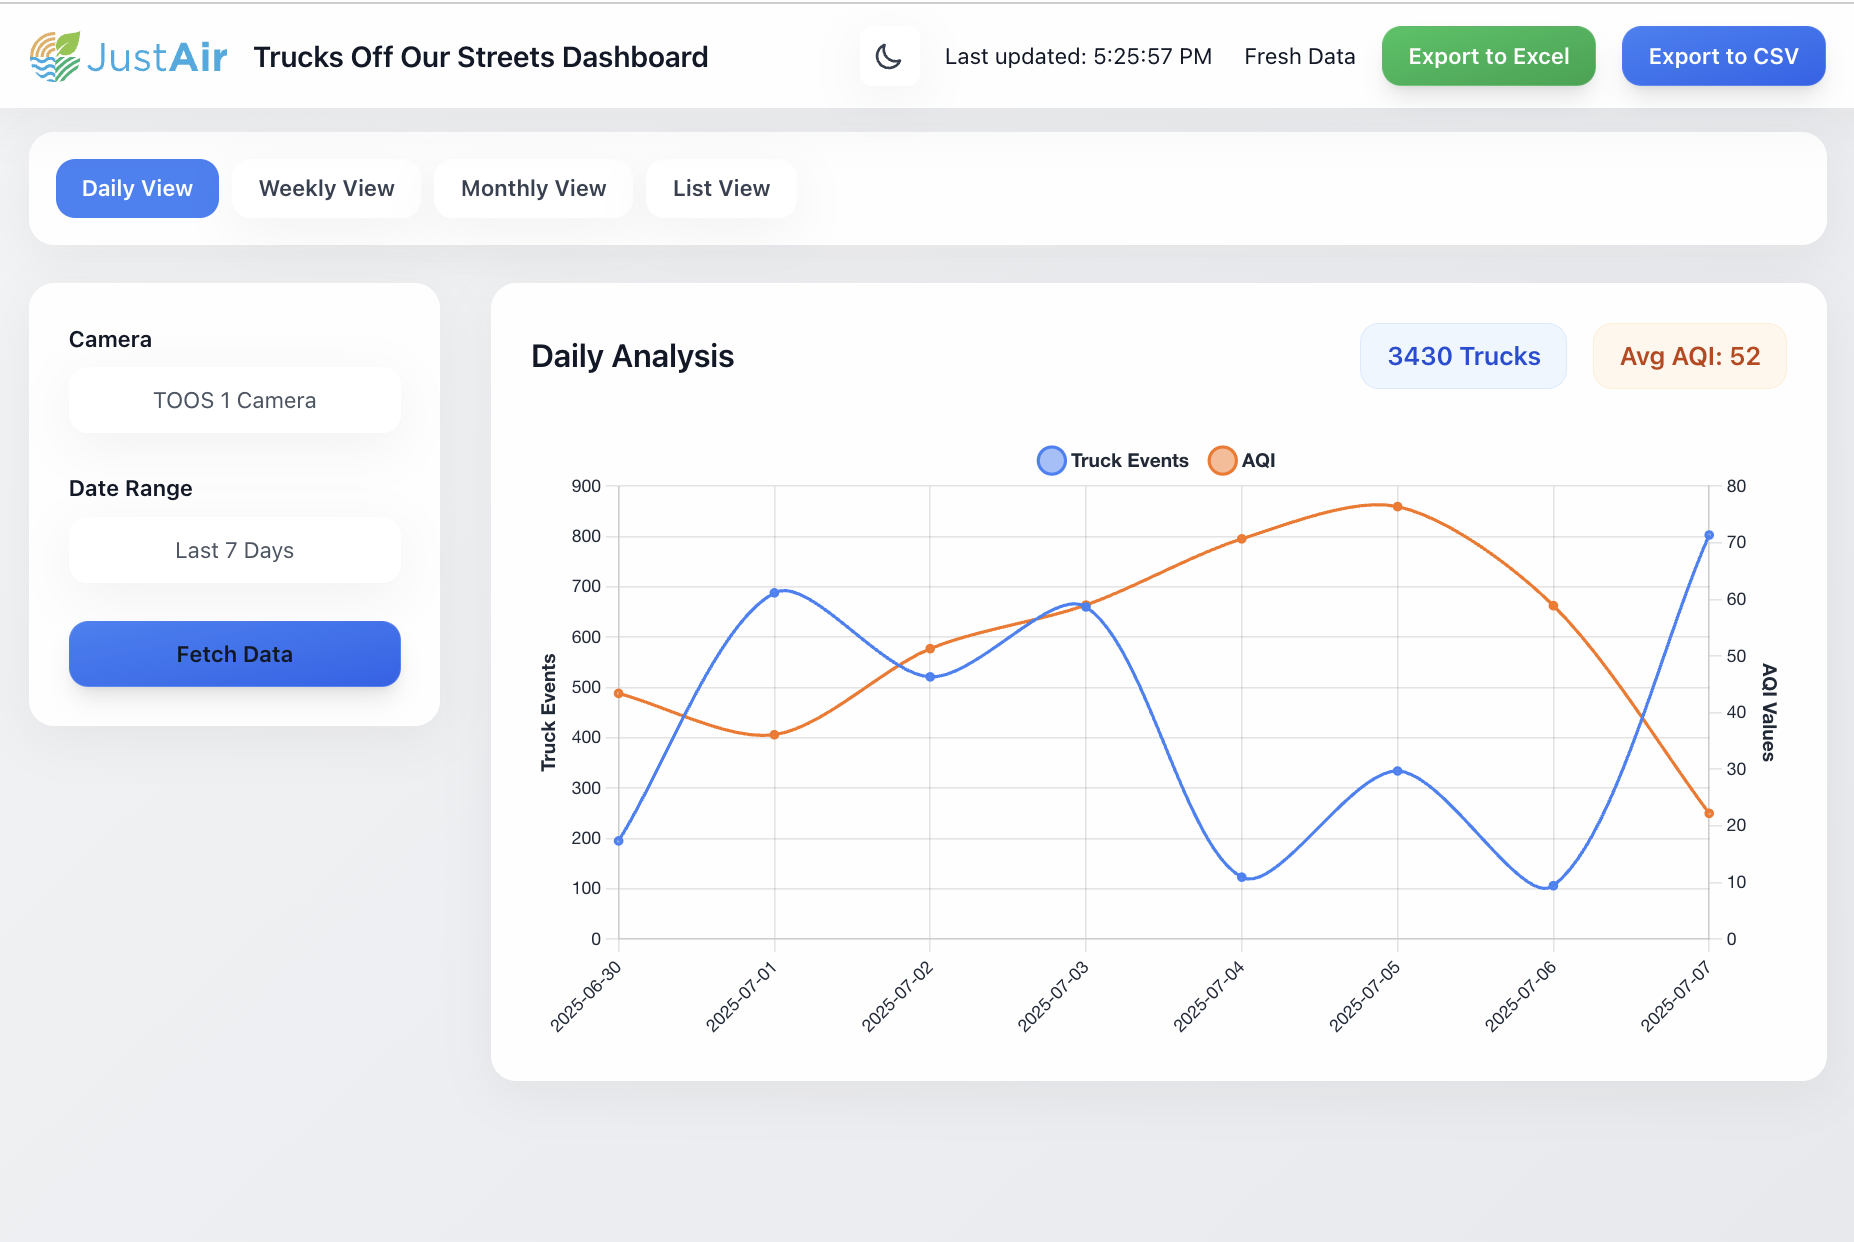The width and height of the screenshot is (1854, 1242).
Task: Click the 3430 Trucks summary badge
Action: coord(1463,356)
